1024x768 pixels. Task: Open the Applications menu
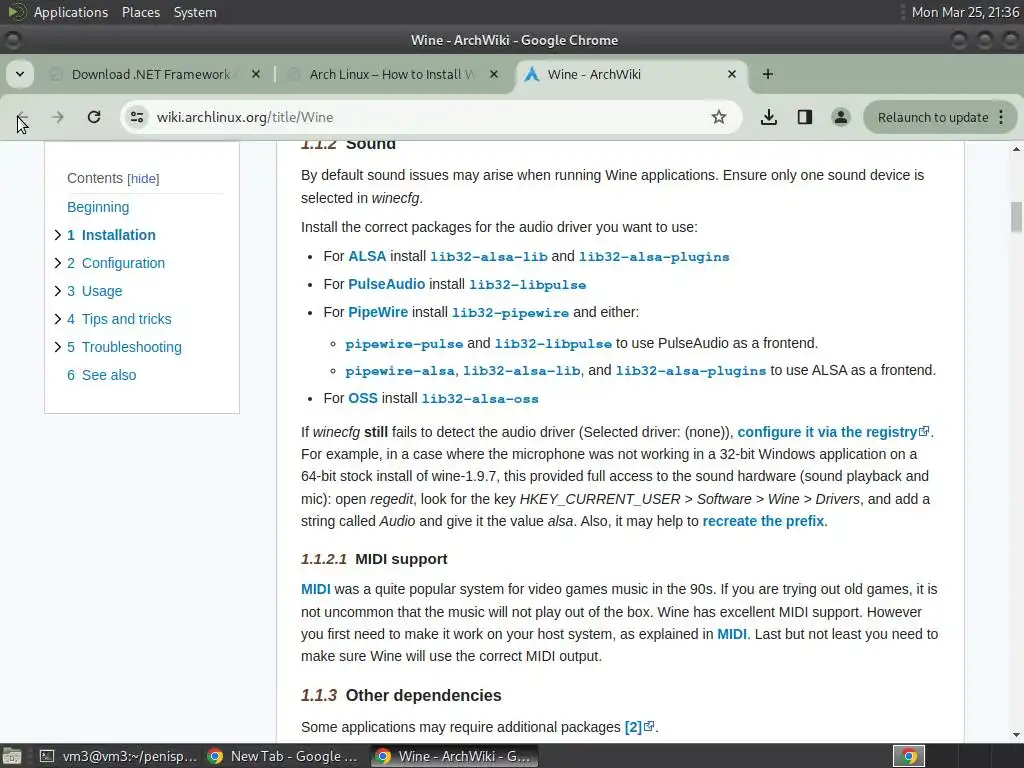71,12
